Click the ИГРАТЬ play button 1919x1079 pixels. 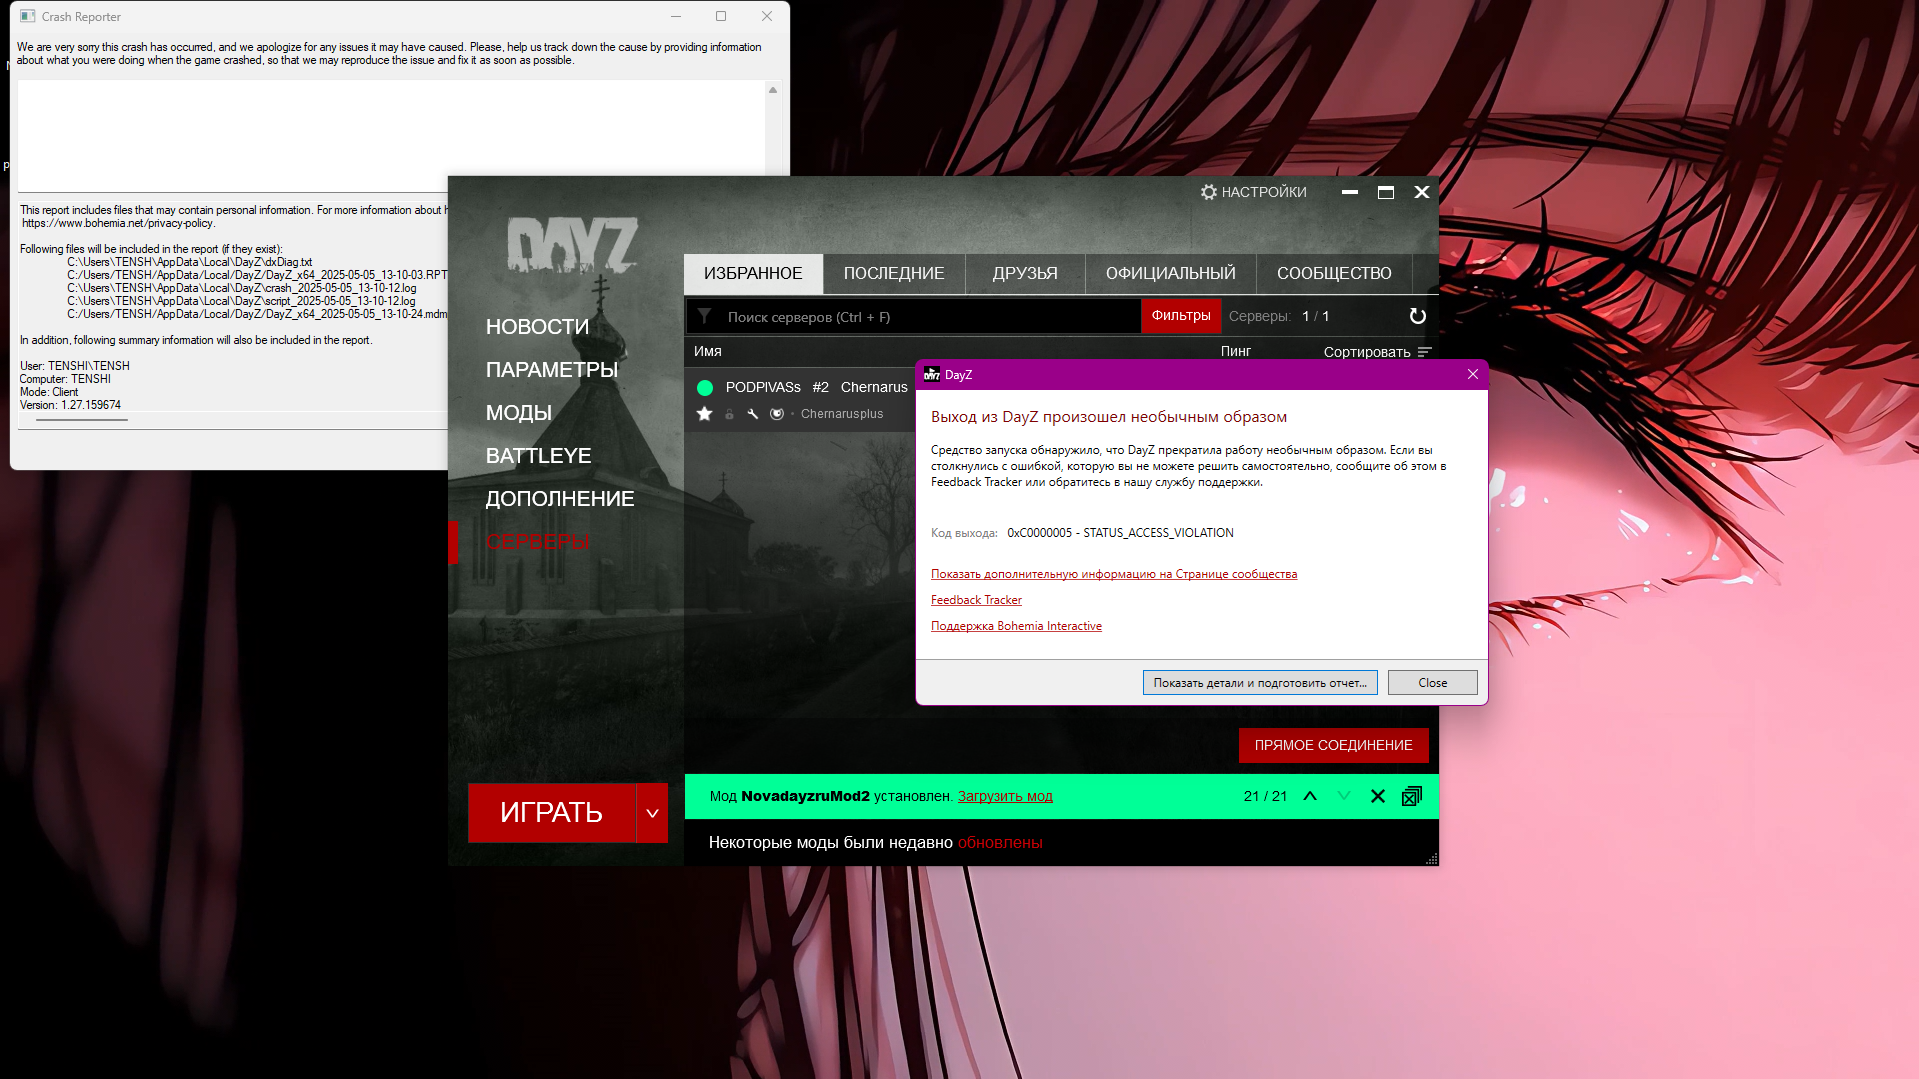[552, 813]
